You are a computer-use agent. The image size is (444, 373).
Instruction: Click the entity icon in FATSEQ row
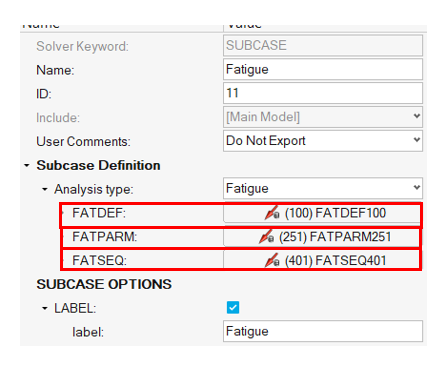[x=272, y=260]
